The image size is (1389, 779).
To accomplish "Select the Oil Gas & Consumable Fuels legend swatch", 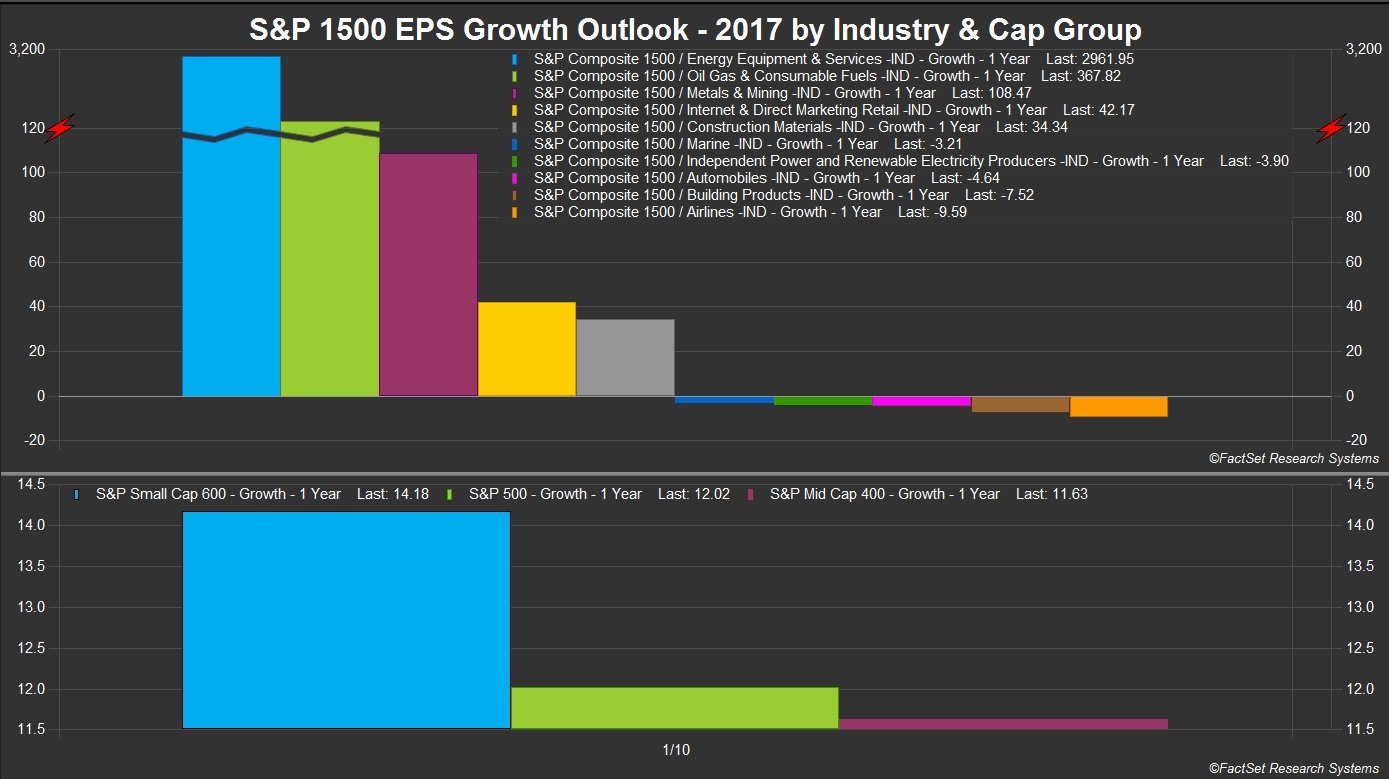I will [514, 76].
